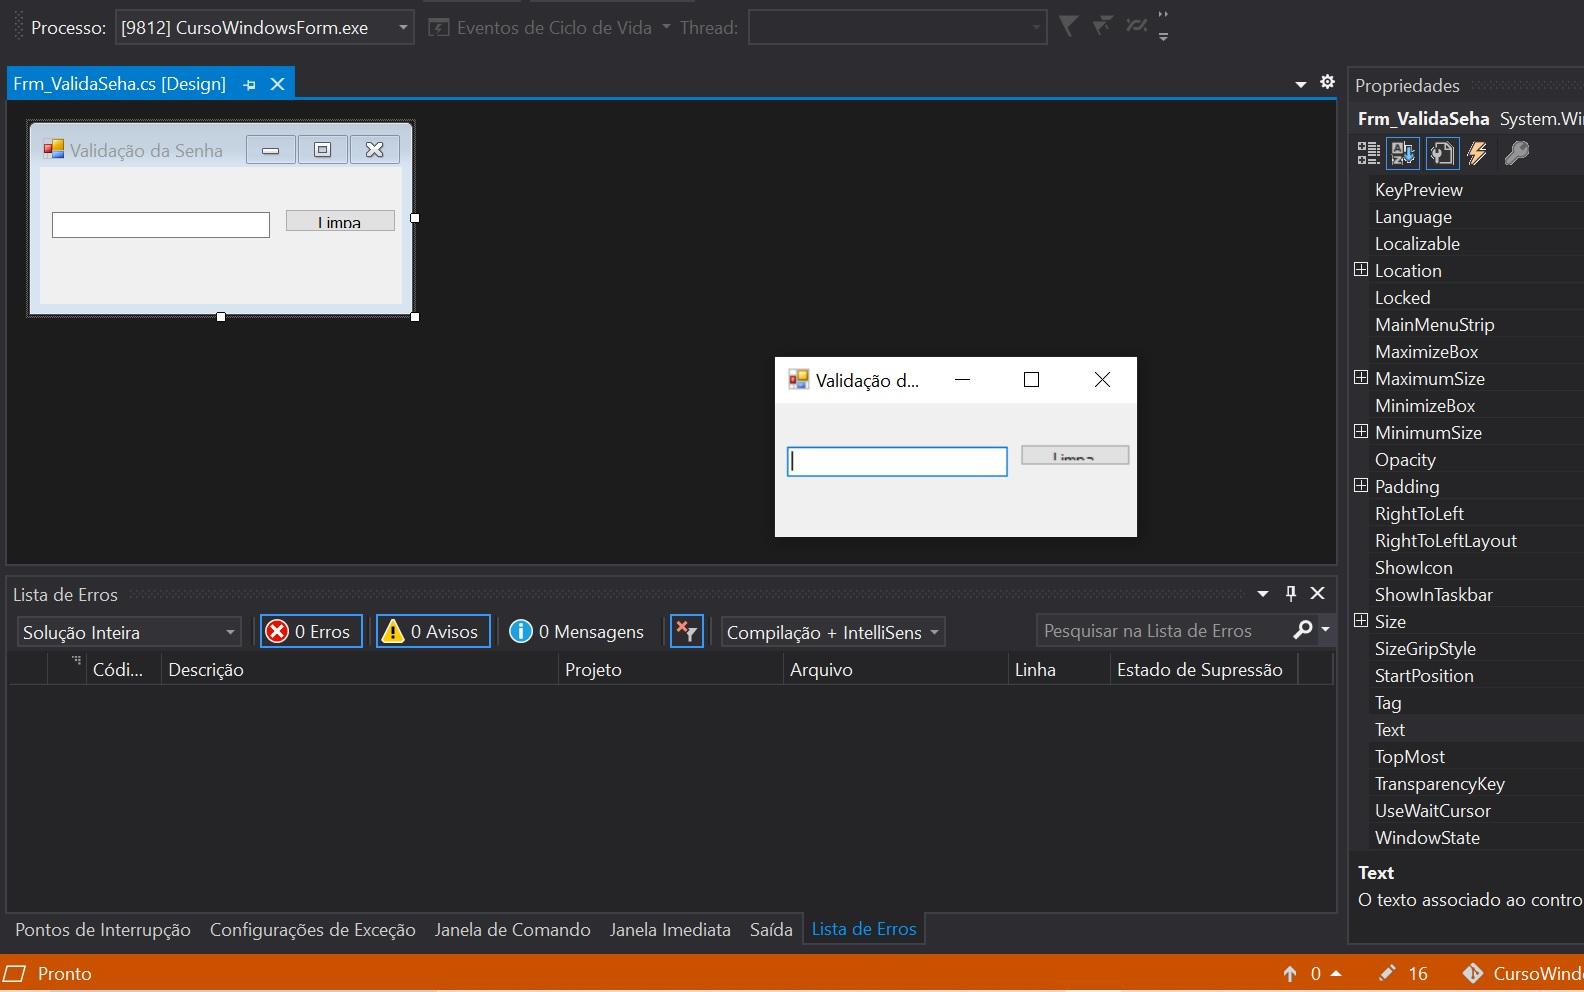
Task: Click Pesquisar na Lista de Erros field
Action: (1163, 630)
